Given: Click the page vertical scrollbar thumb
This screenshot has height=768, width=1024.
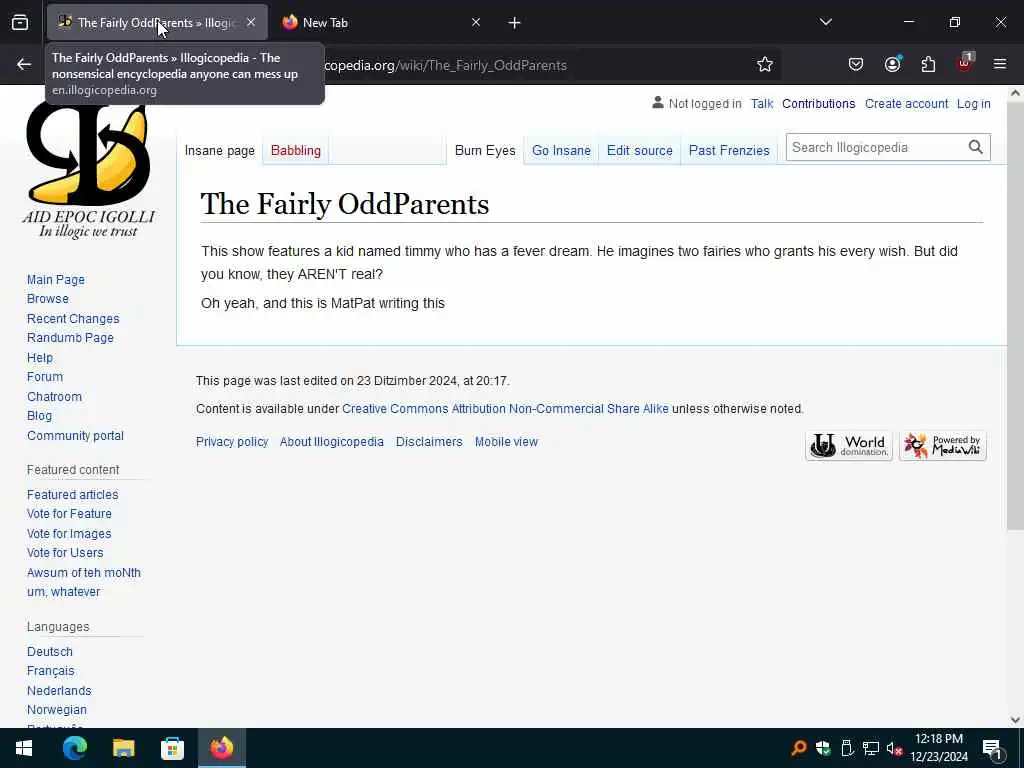Looking at the screenshot, I should pos(1015,316).
